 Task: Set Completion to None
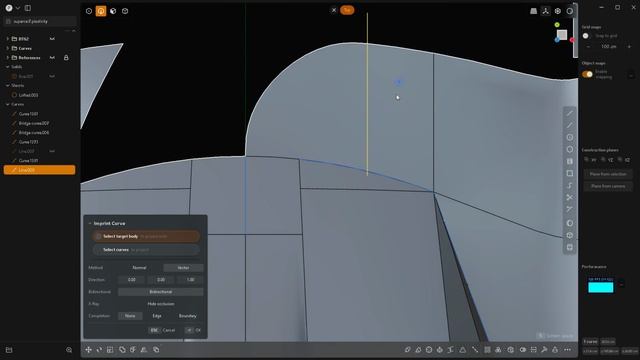point(130,316)
